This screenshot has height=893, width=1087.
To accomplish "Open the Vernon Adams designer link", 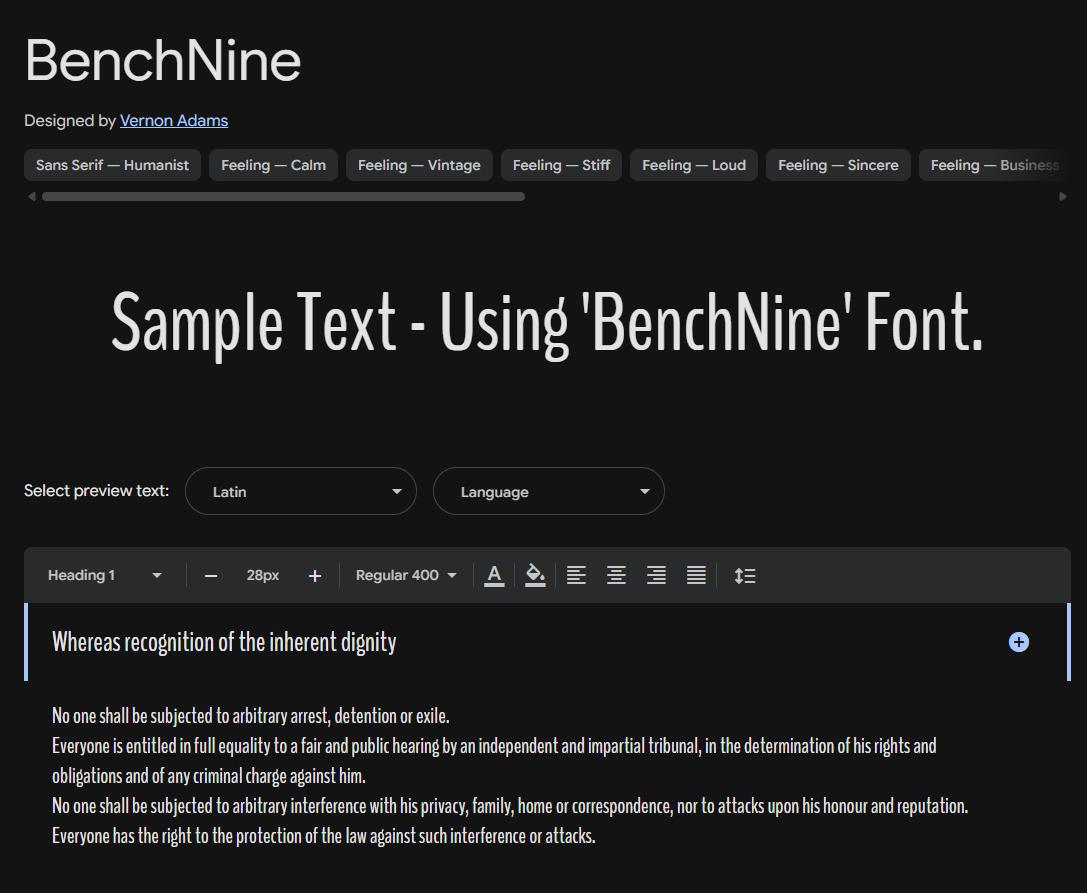I will [x=174, y=121].
